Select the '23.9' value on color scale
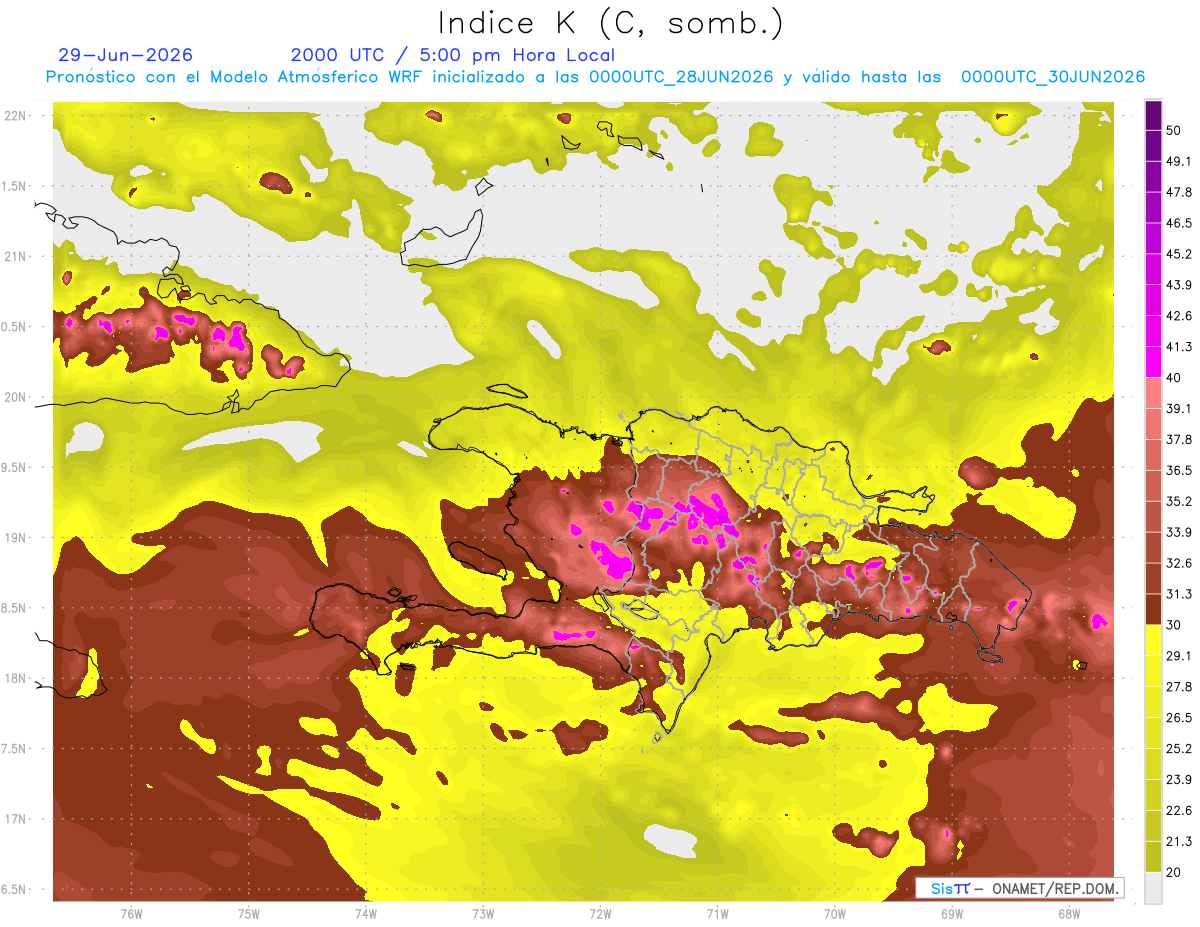The width and height of the screenshot is (1200, 927). click(1178, 780)
